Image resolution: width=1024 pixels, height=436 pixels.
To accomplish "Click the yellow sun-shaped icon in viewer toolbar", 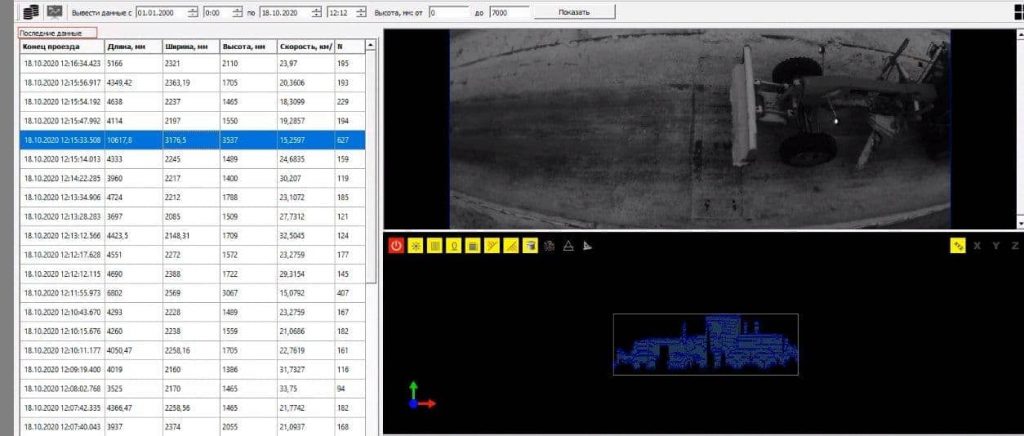I will (415, 245).
